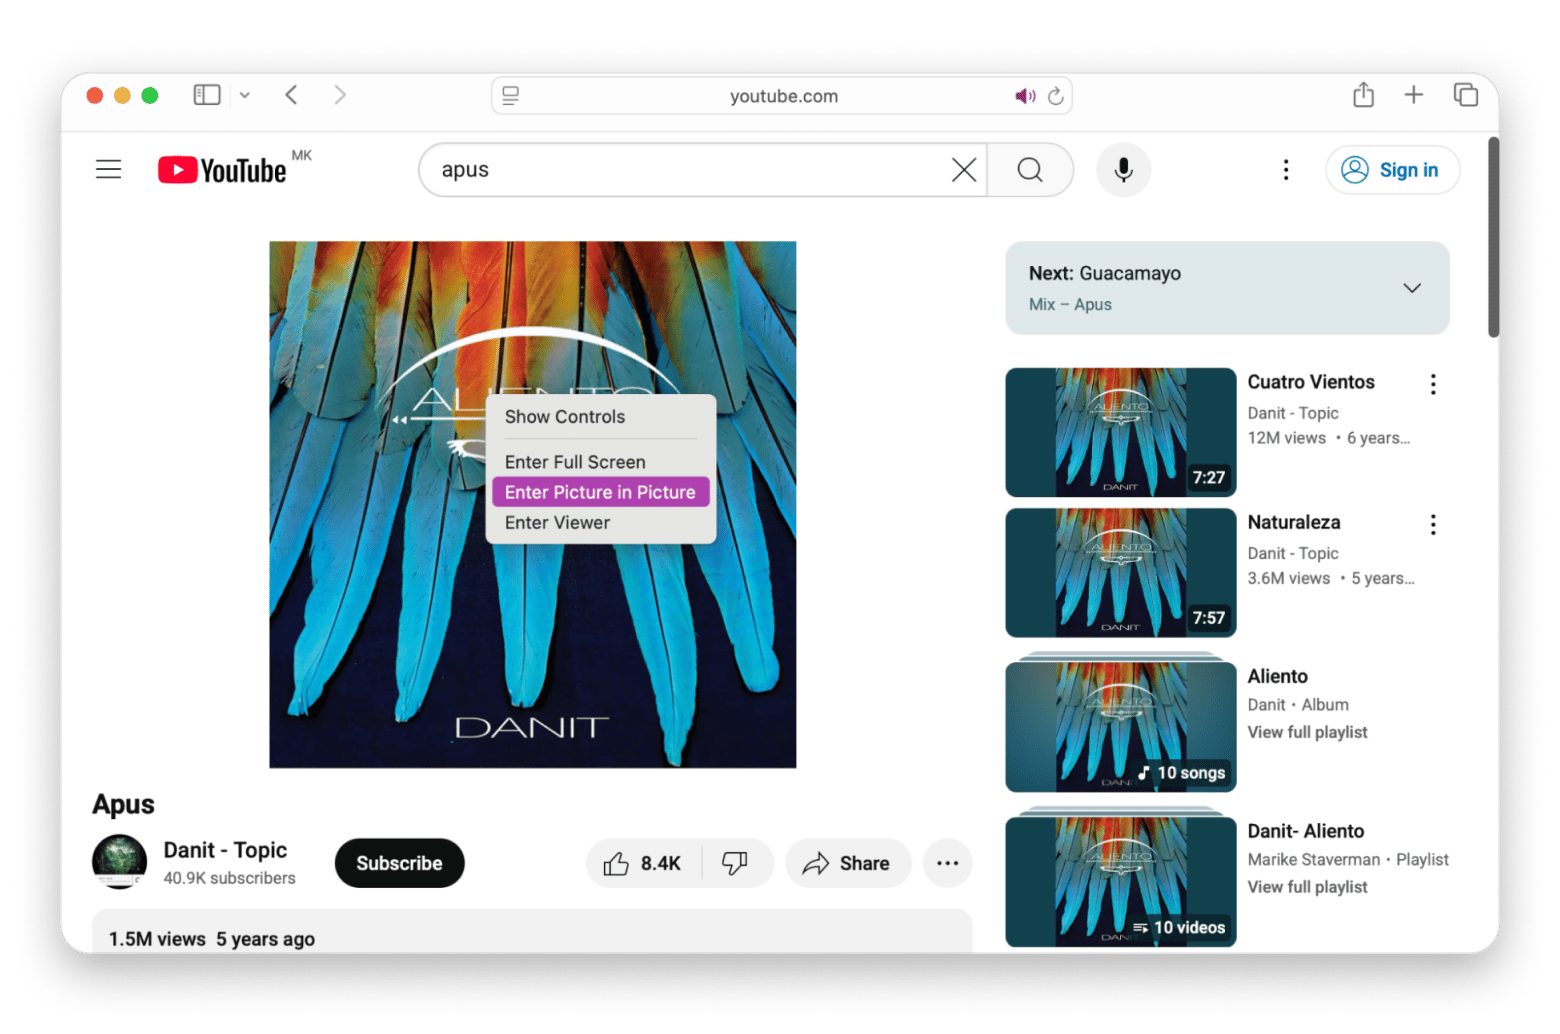This screenshot has width=1560, height=1034.
Task: Open the YouTube hamburger guide menu
Action: point(108,170)
